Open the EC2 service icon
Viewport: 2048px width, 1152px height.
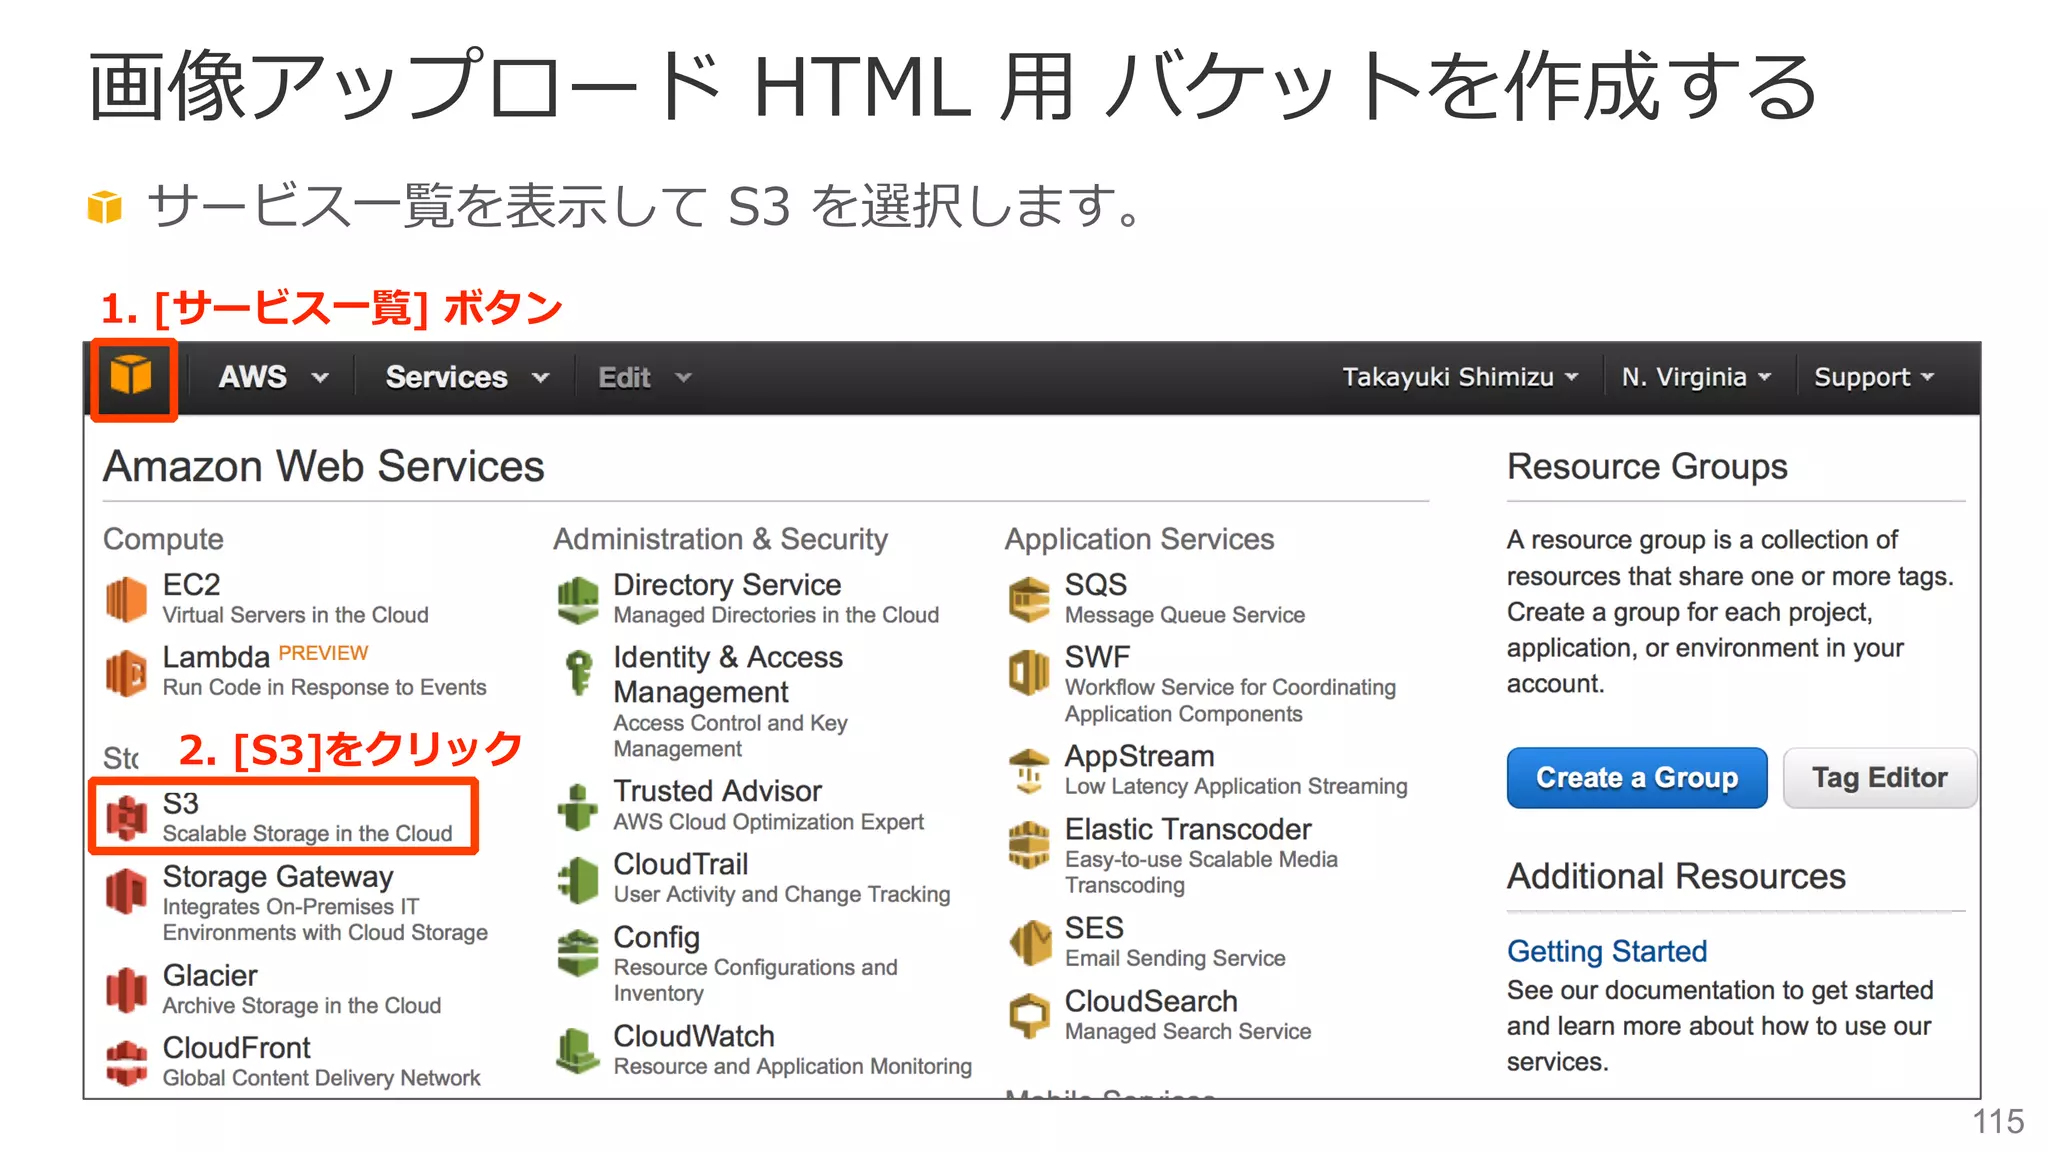click(127, 599)
